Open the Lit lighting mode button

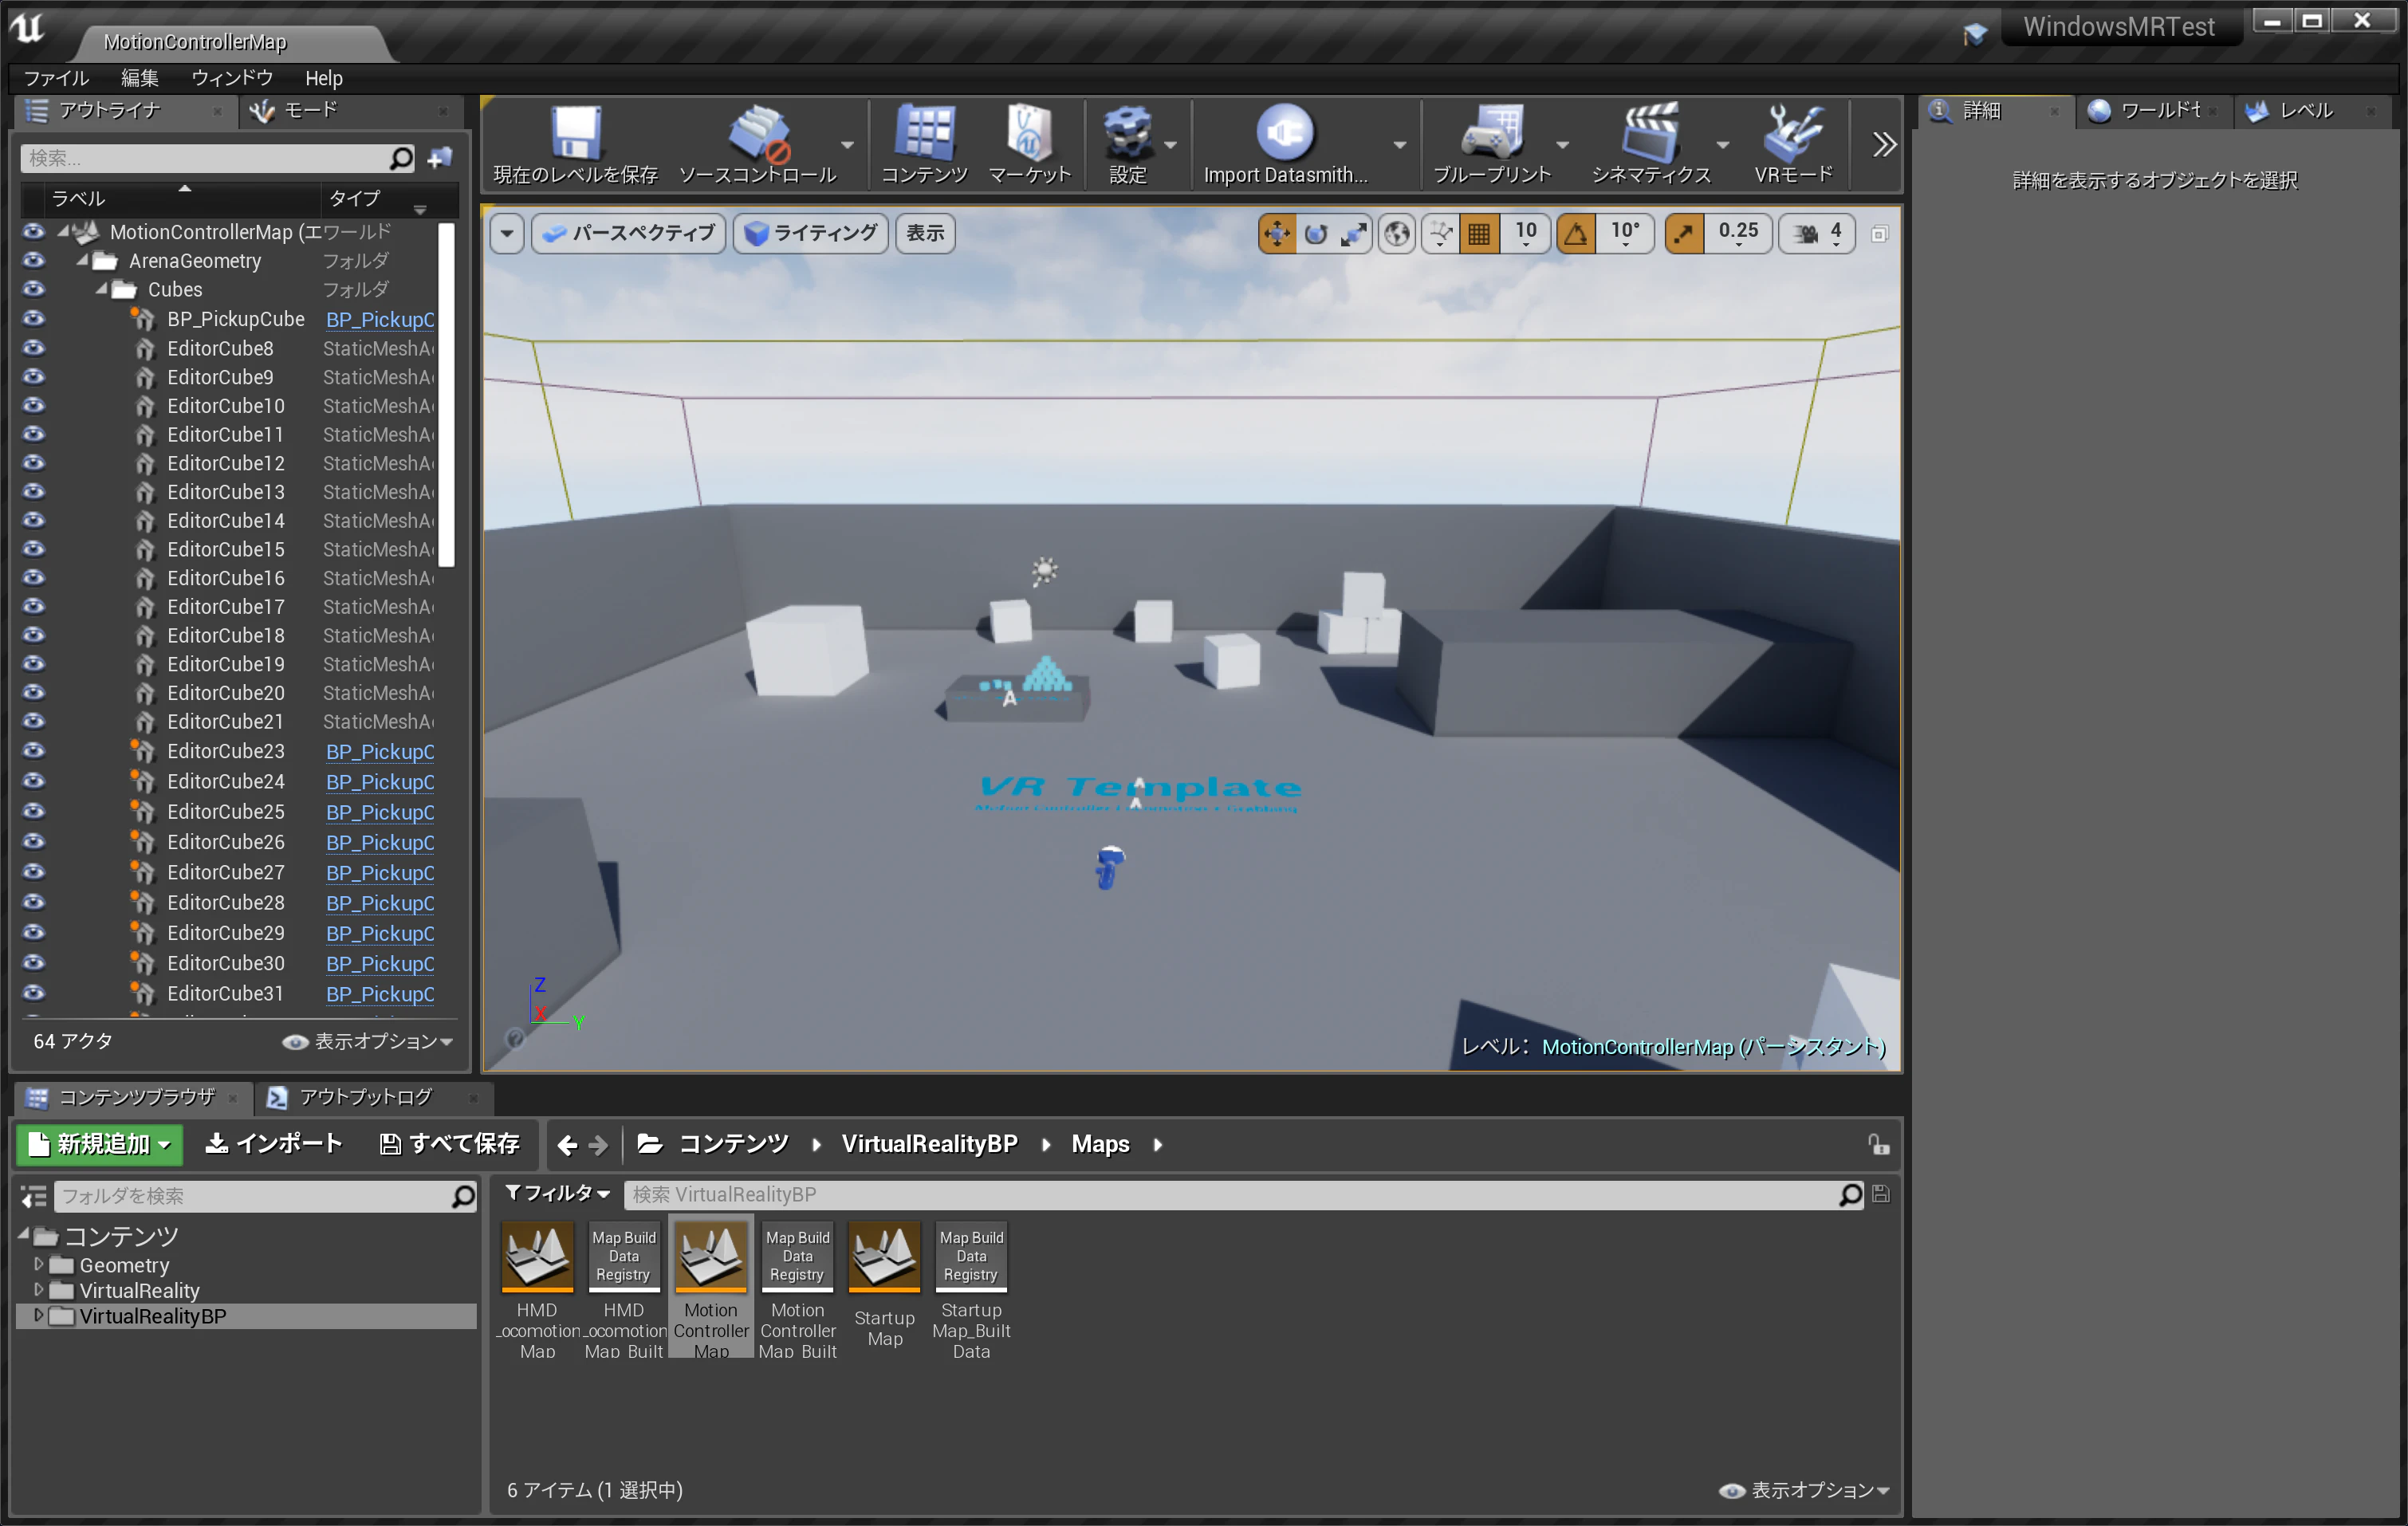[x=812, y=234]
